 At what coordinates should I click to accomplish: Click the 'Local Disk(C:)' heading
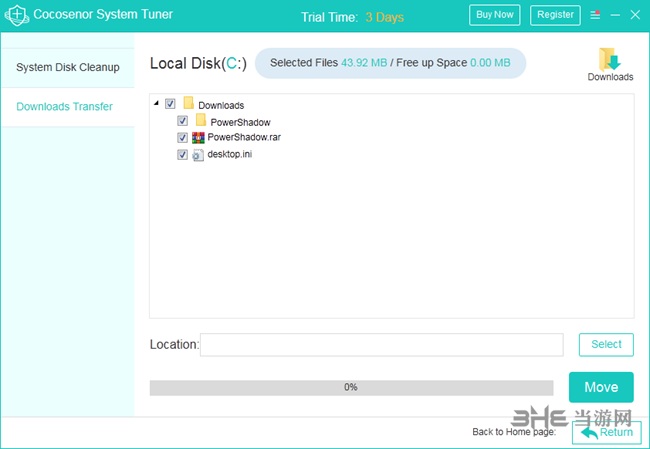(198, 63)
